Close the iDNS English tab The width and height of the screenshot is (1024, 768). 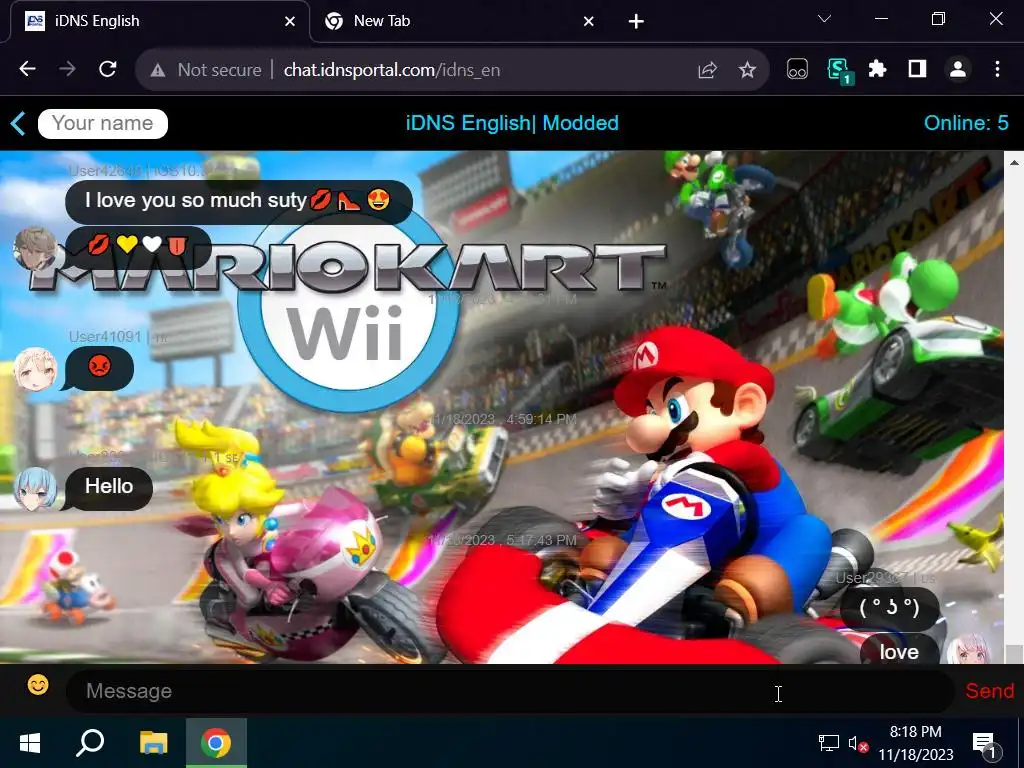point(290,22)
